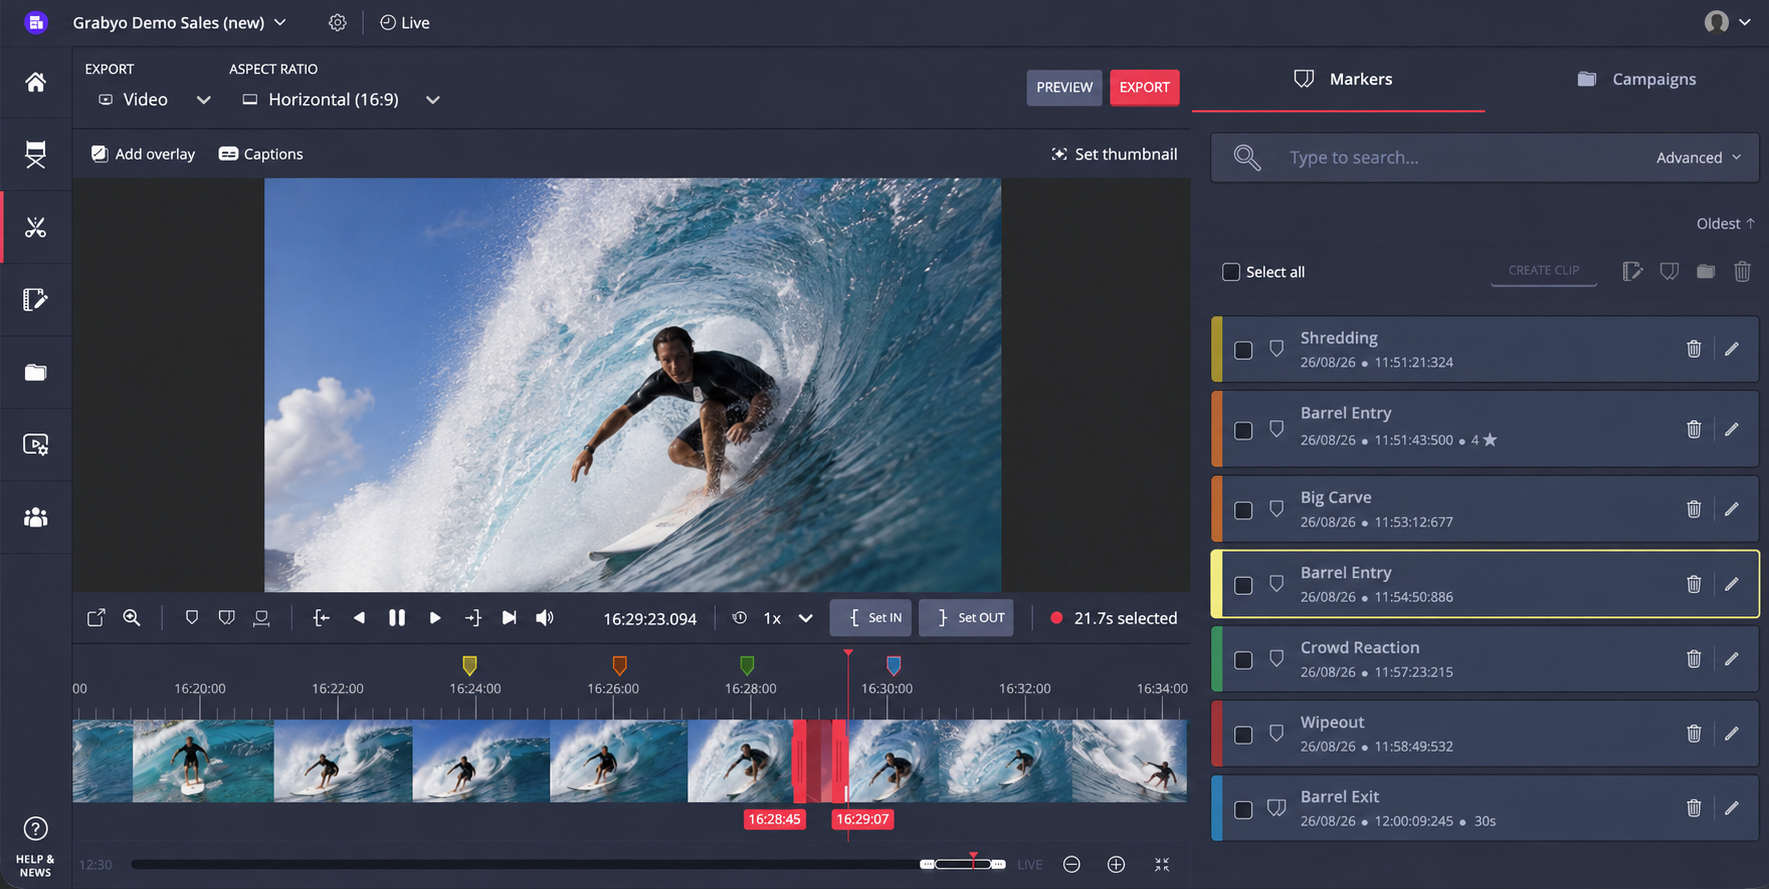The width and height of the screenshot is (1769, 889).
Task: Click the markers search field
Action: [1484, 158]
